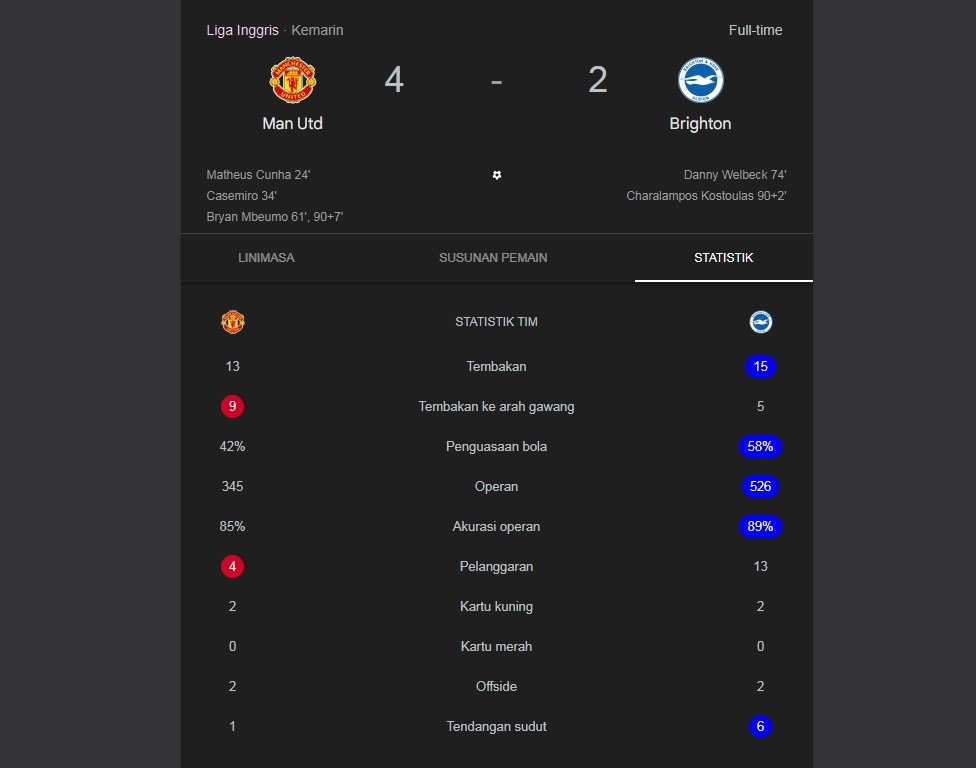Screen dimensions: 976x768
Task: Select the Statistik tab
Action: click(x=723, y=258)
